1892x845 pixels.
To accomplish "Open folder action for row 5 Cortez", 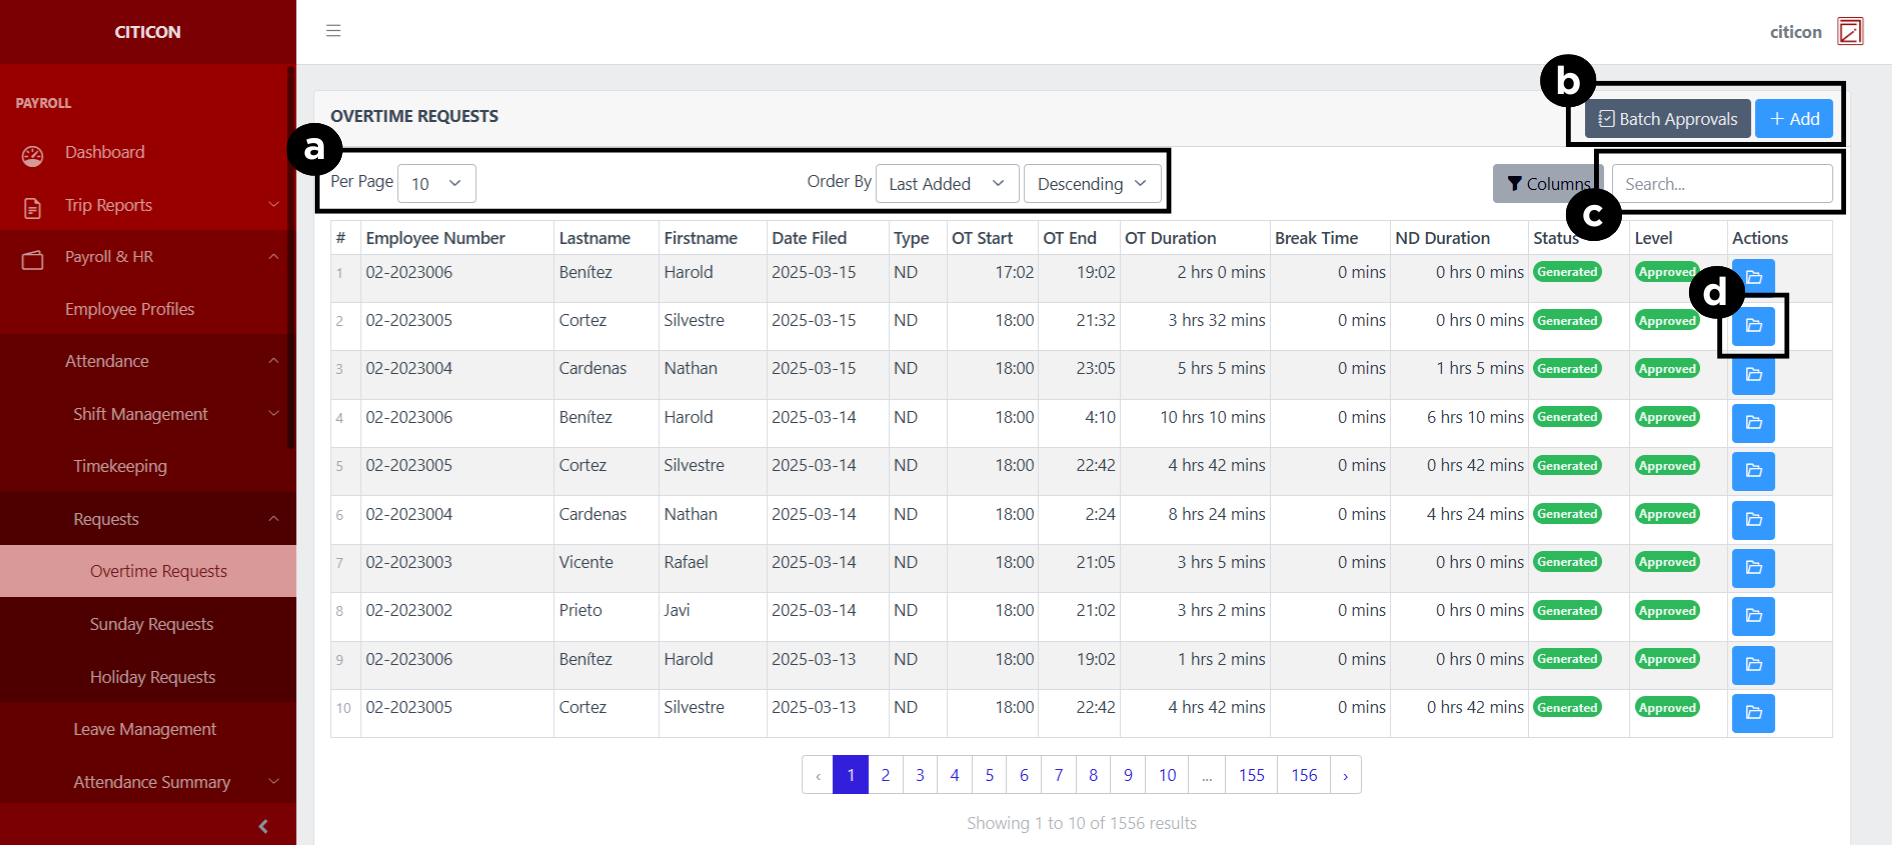I will click(x=1753, y=471).
